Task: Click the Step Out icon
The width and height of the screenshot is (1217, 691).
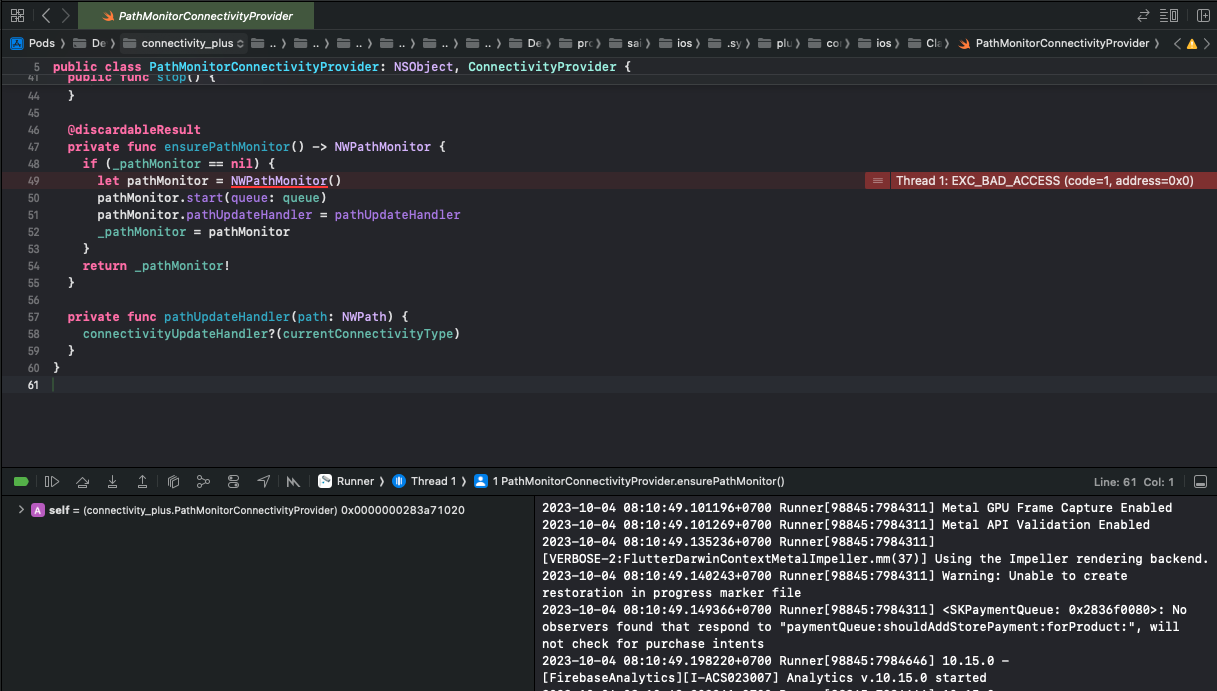Action: pyautogui.click(x=142, y=481)
